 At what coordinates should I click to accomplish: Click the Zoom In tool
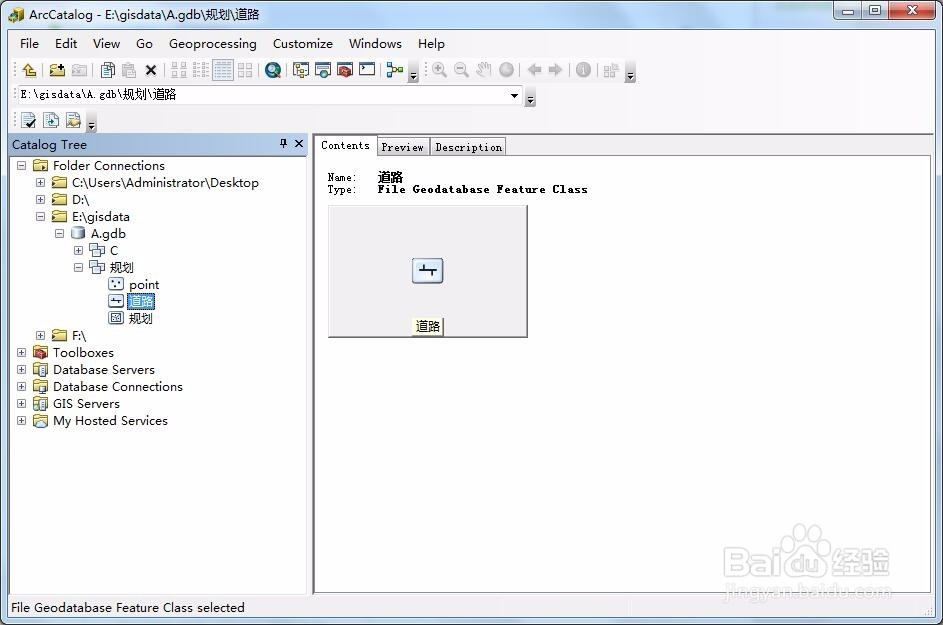[x=440, y=70]
